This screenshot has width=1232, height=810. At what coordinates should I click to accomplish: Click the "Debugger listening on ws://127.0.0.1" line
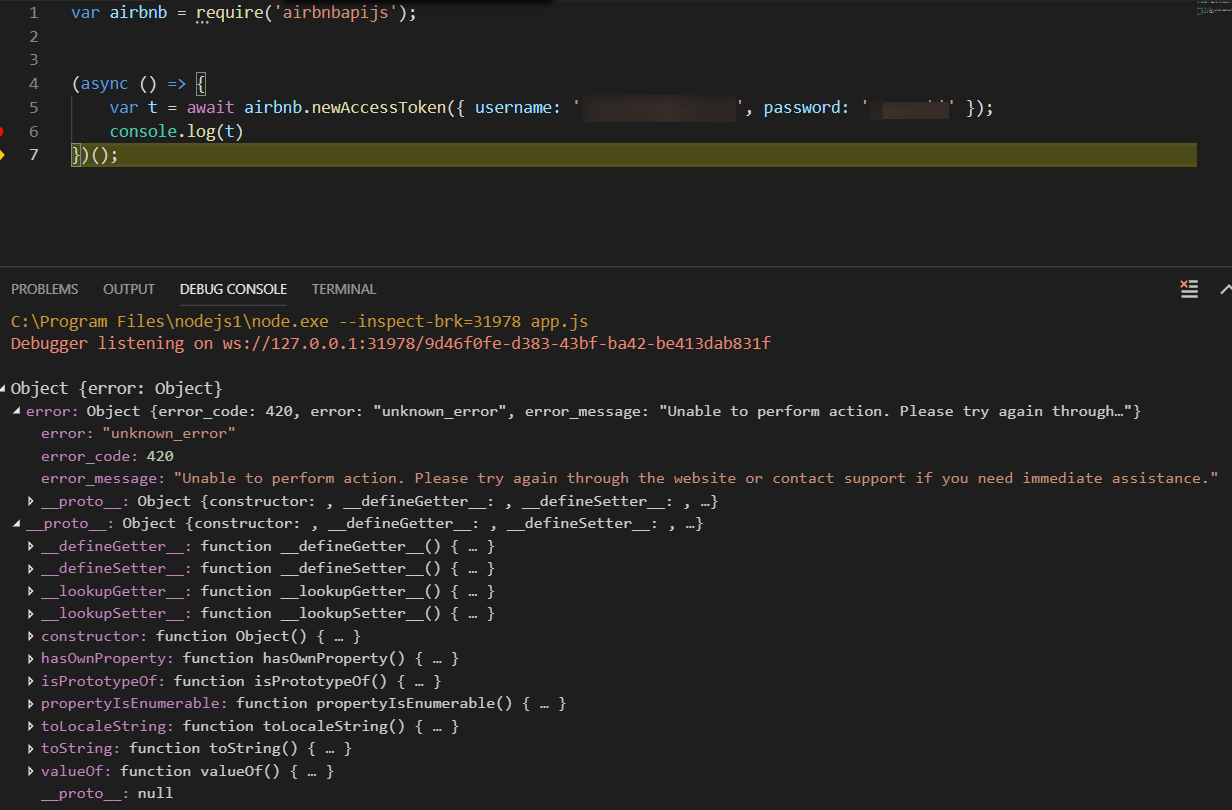tap(390, 343)
